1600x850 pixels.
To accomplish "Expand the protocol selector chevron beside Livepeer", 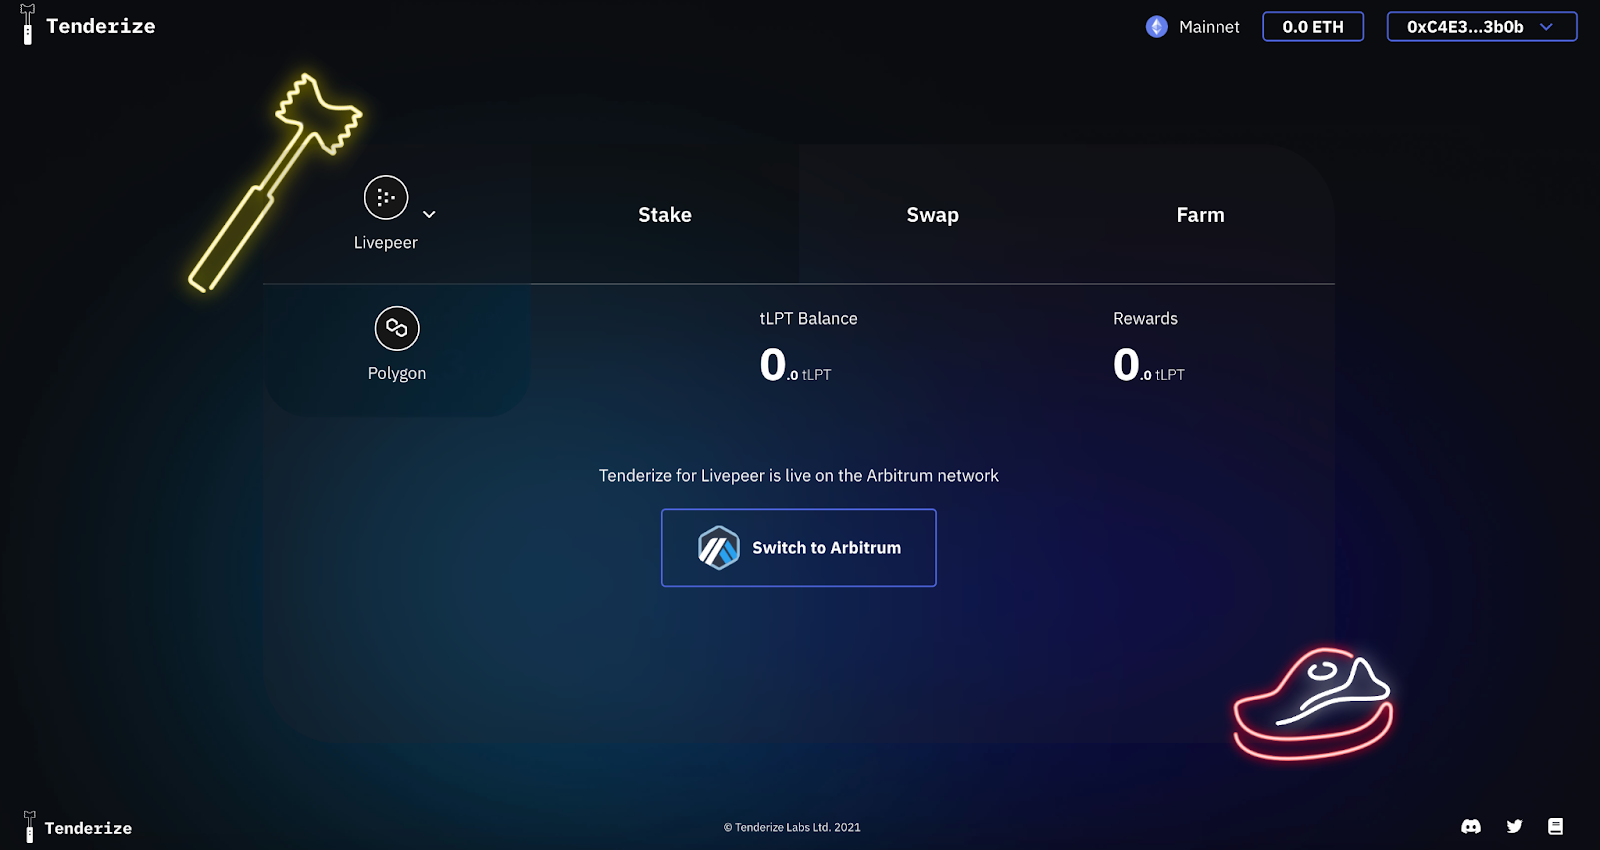I will pos(429,214).
